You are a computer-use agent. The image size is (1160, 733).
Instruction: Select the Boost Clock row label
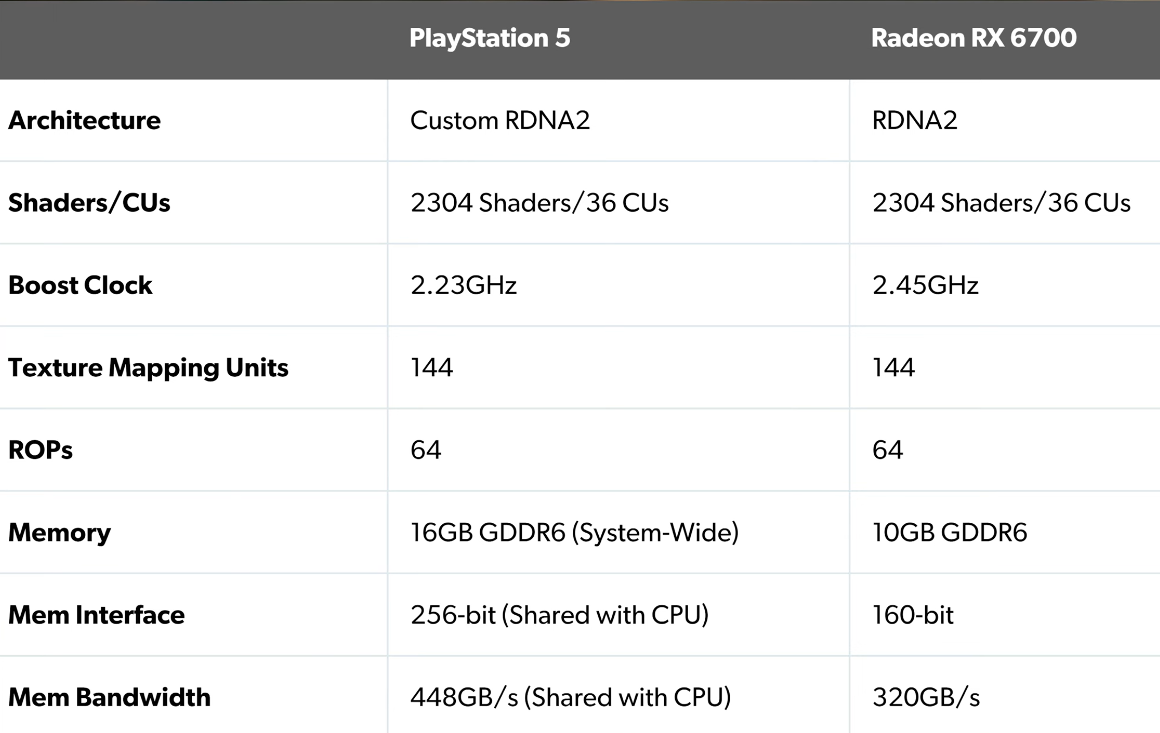click(x=80, y=285)
